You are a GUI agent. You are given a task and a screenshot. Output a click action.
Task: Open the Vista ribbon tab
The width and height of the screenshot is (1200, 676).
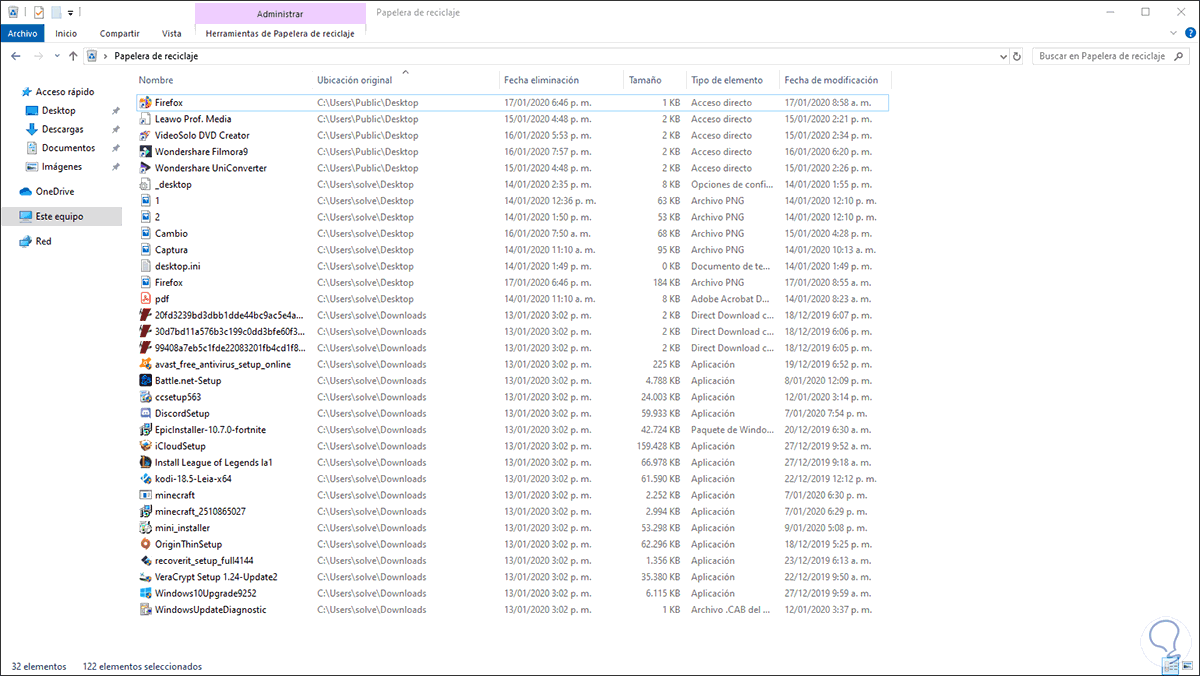(x=172, y=33)
